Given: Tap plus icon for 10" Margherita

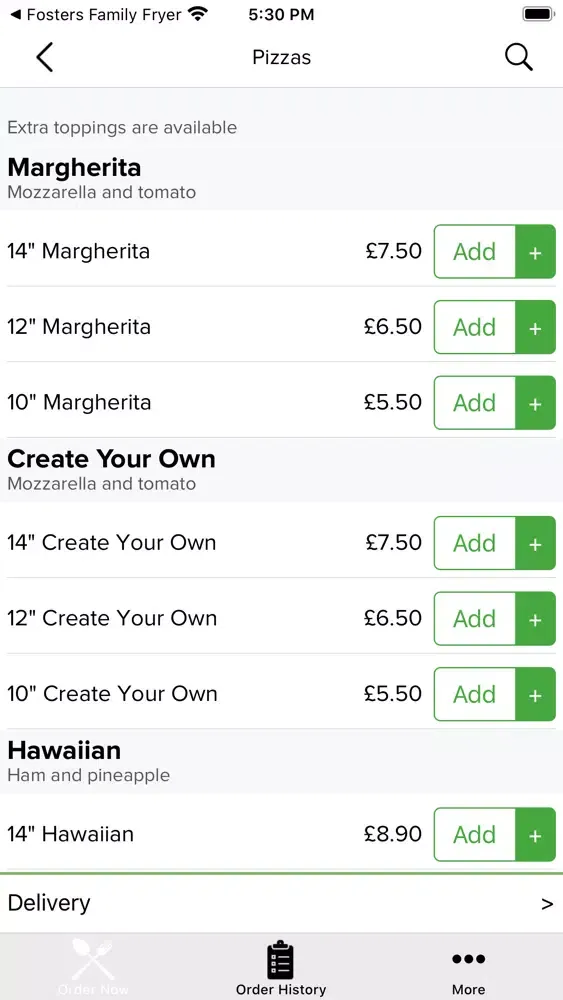Looking at the screenshot, I should point(535,403).
